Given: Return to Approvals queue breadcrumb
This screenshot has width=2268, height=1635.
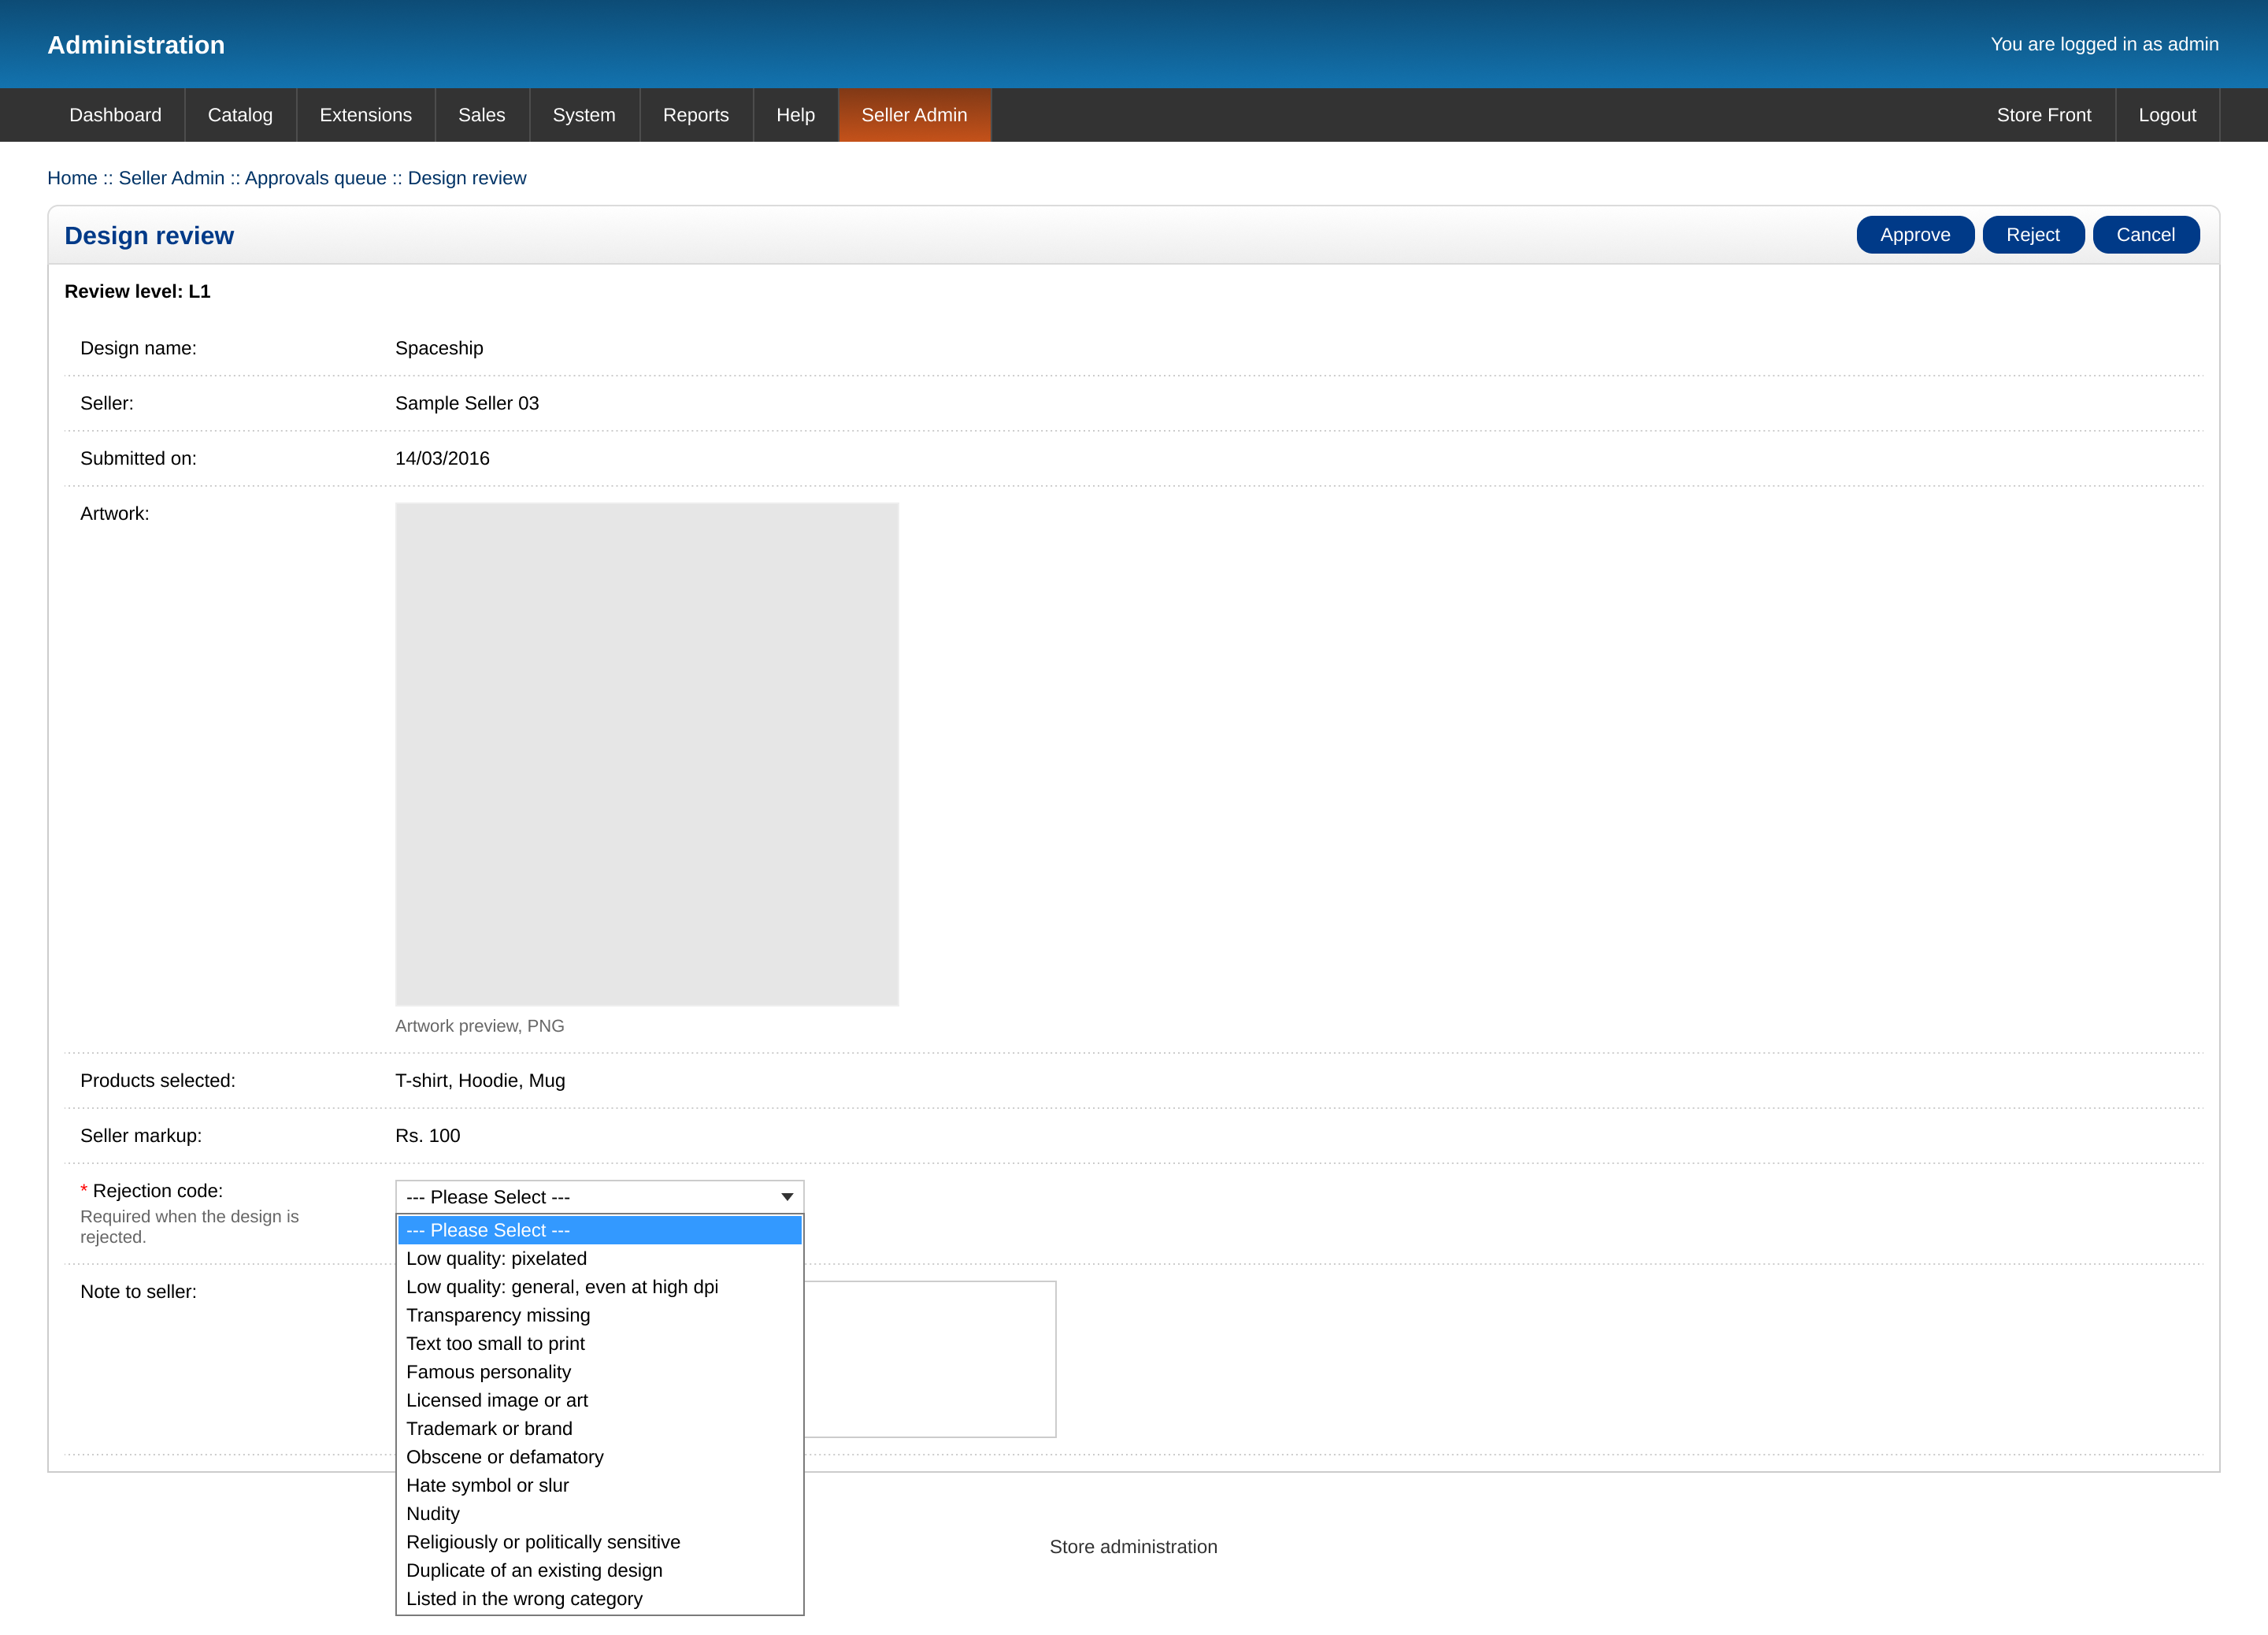Looking at the screenshot, I should pyautogui.click(x=315, y=178).
